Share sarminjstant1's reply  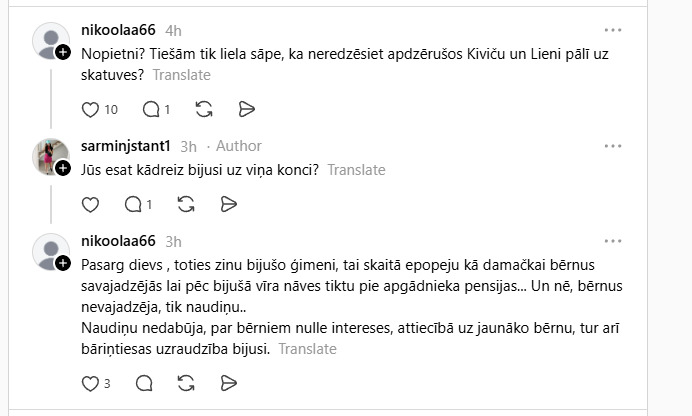click(228, 204)
